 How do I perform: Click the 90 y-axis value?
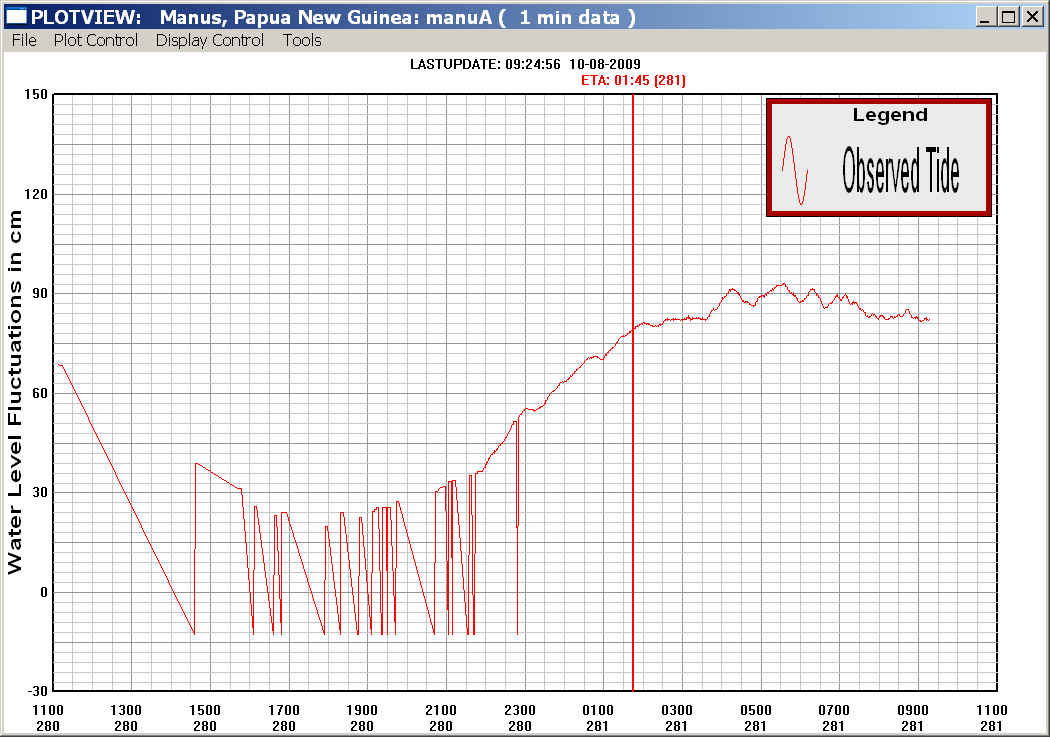(40, 293)
